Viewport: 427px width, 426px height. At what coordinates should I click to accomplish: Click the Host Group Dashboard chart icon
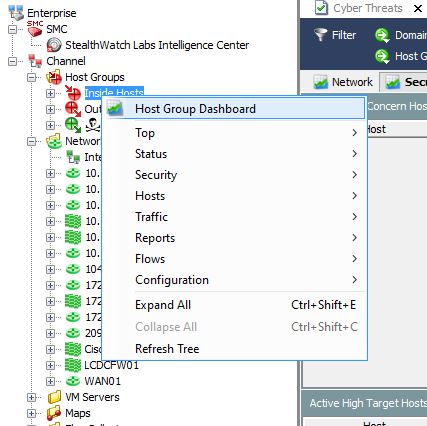(x=115, y=109)
